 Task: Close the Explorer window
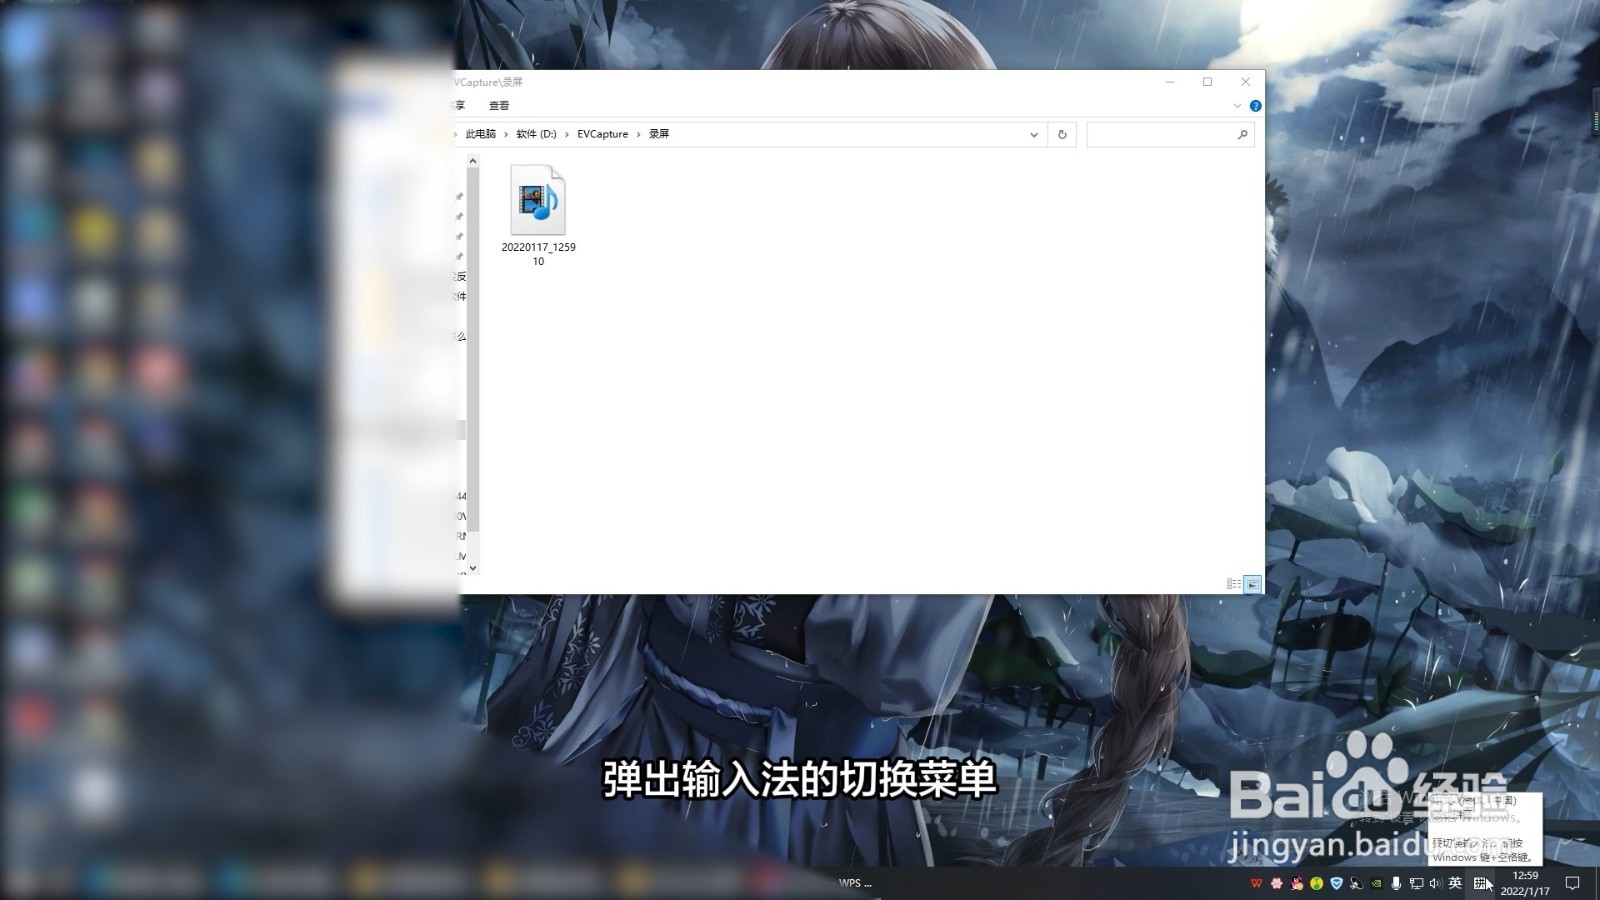click(x=1245, y=82)
